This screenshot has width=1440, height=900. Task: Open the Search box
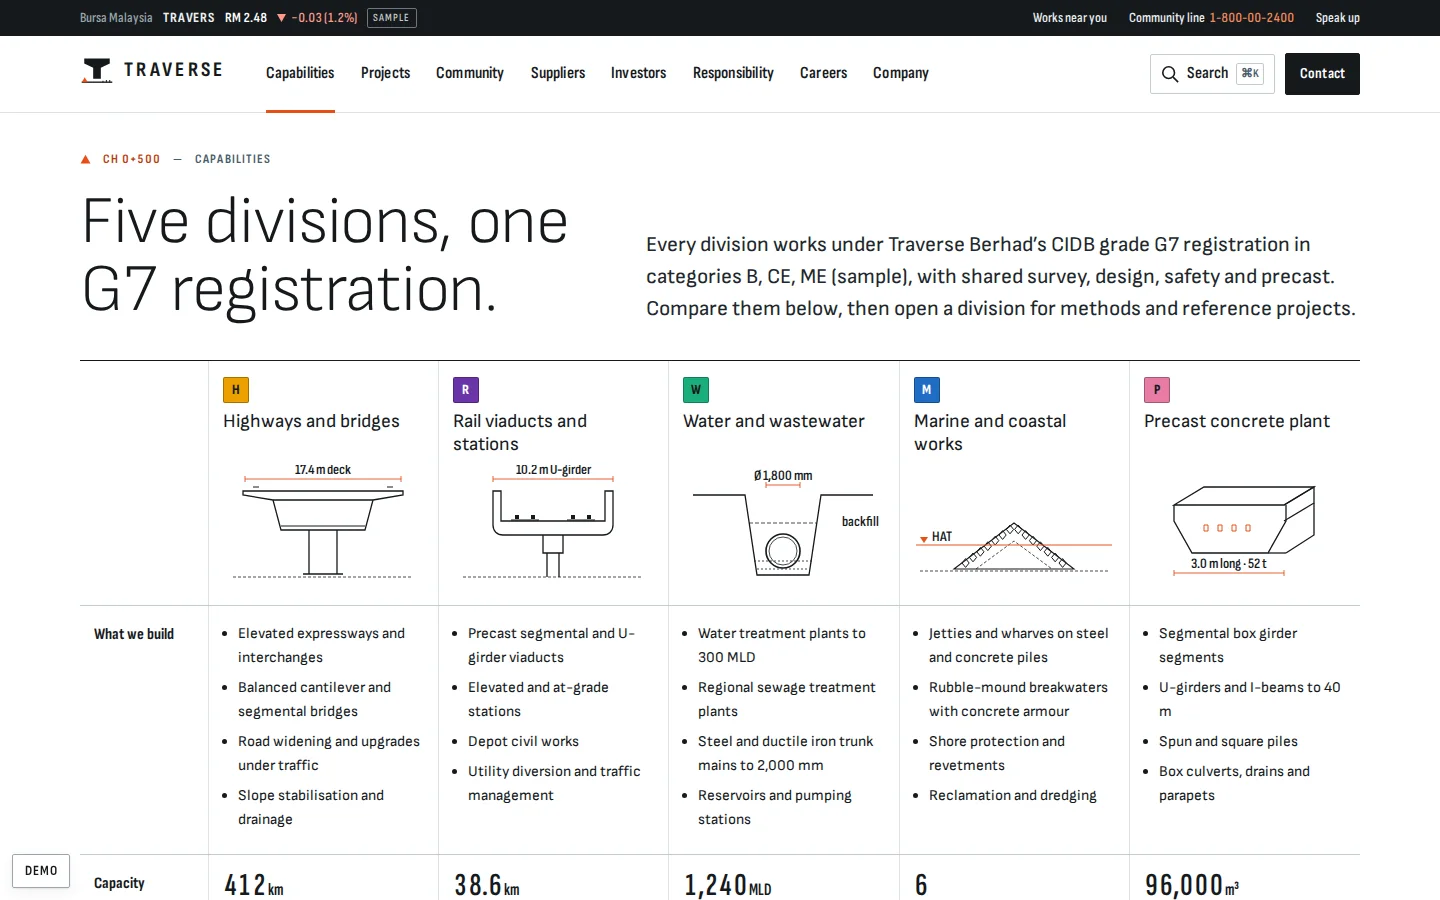1212,74
